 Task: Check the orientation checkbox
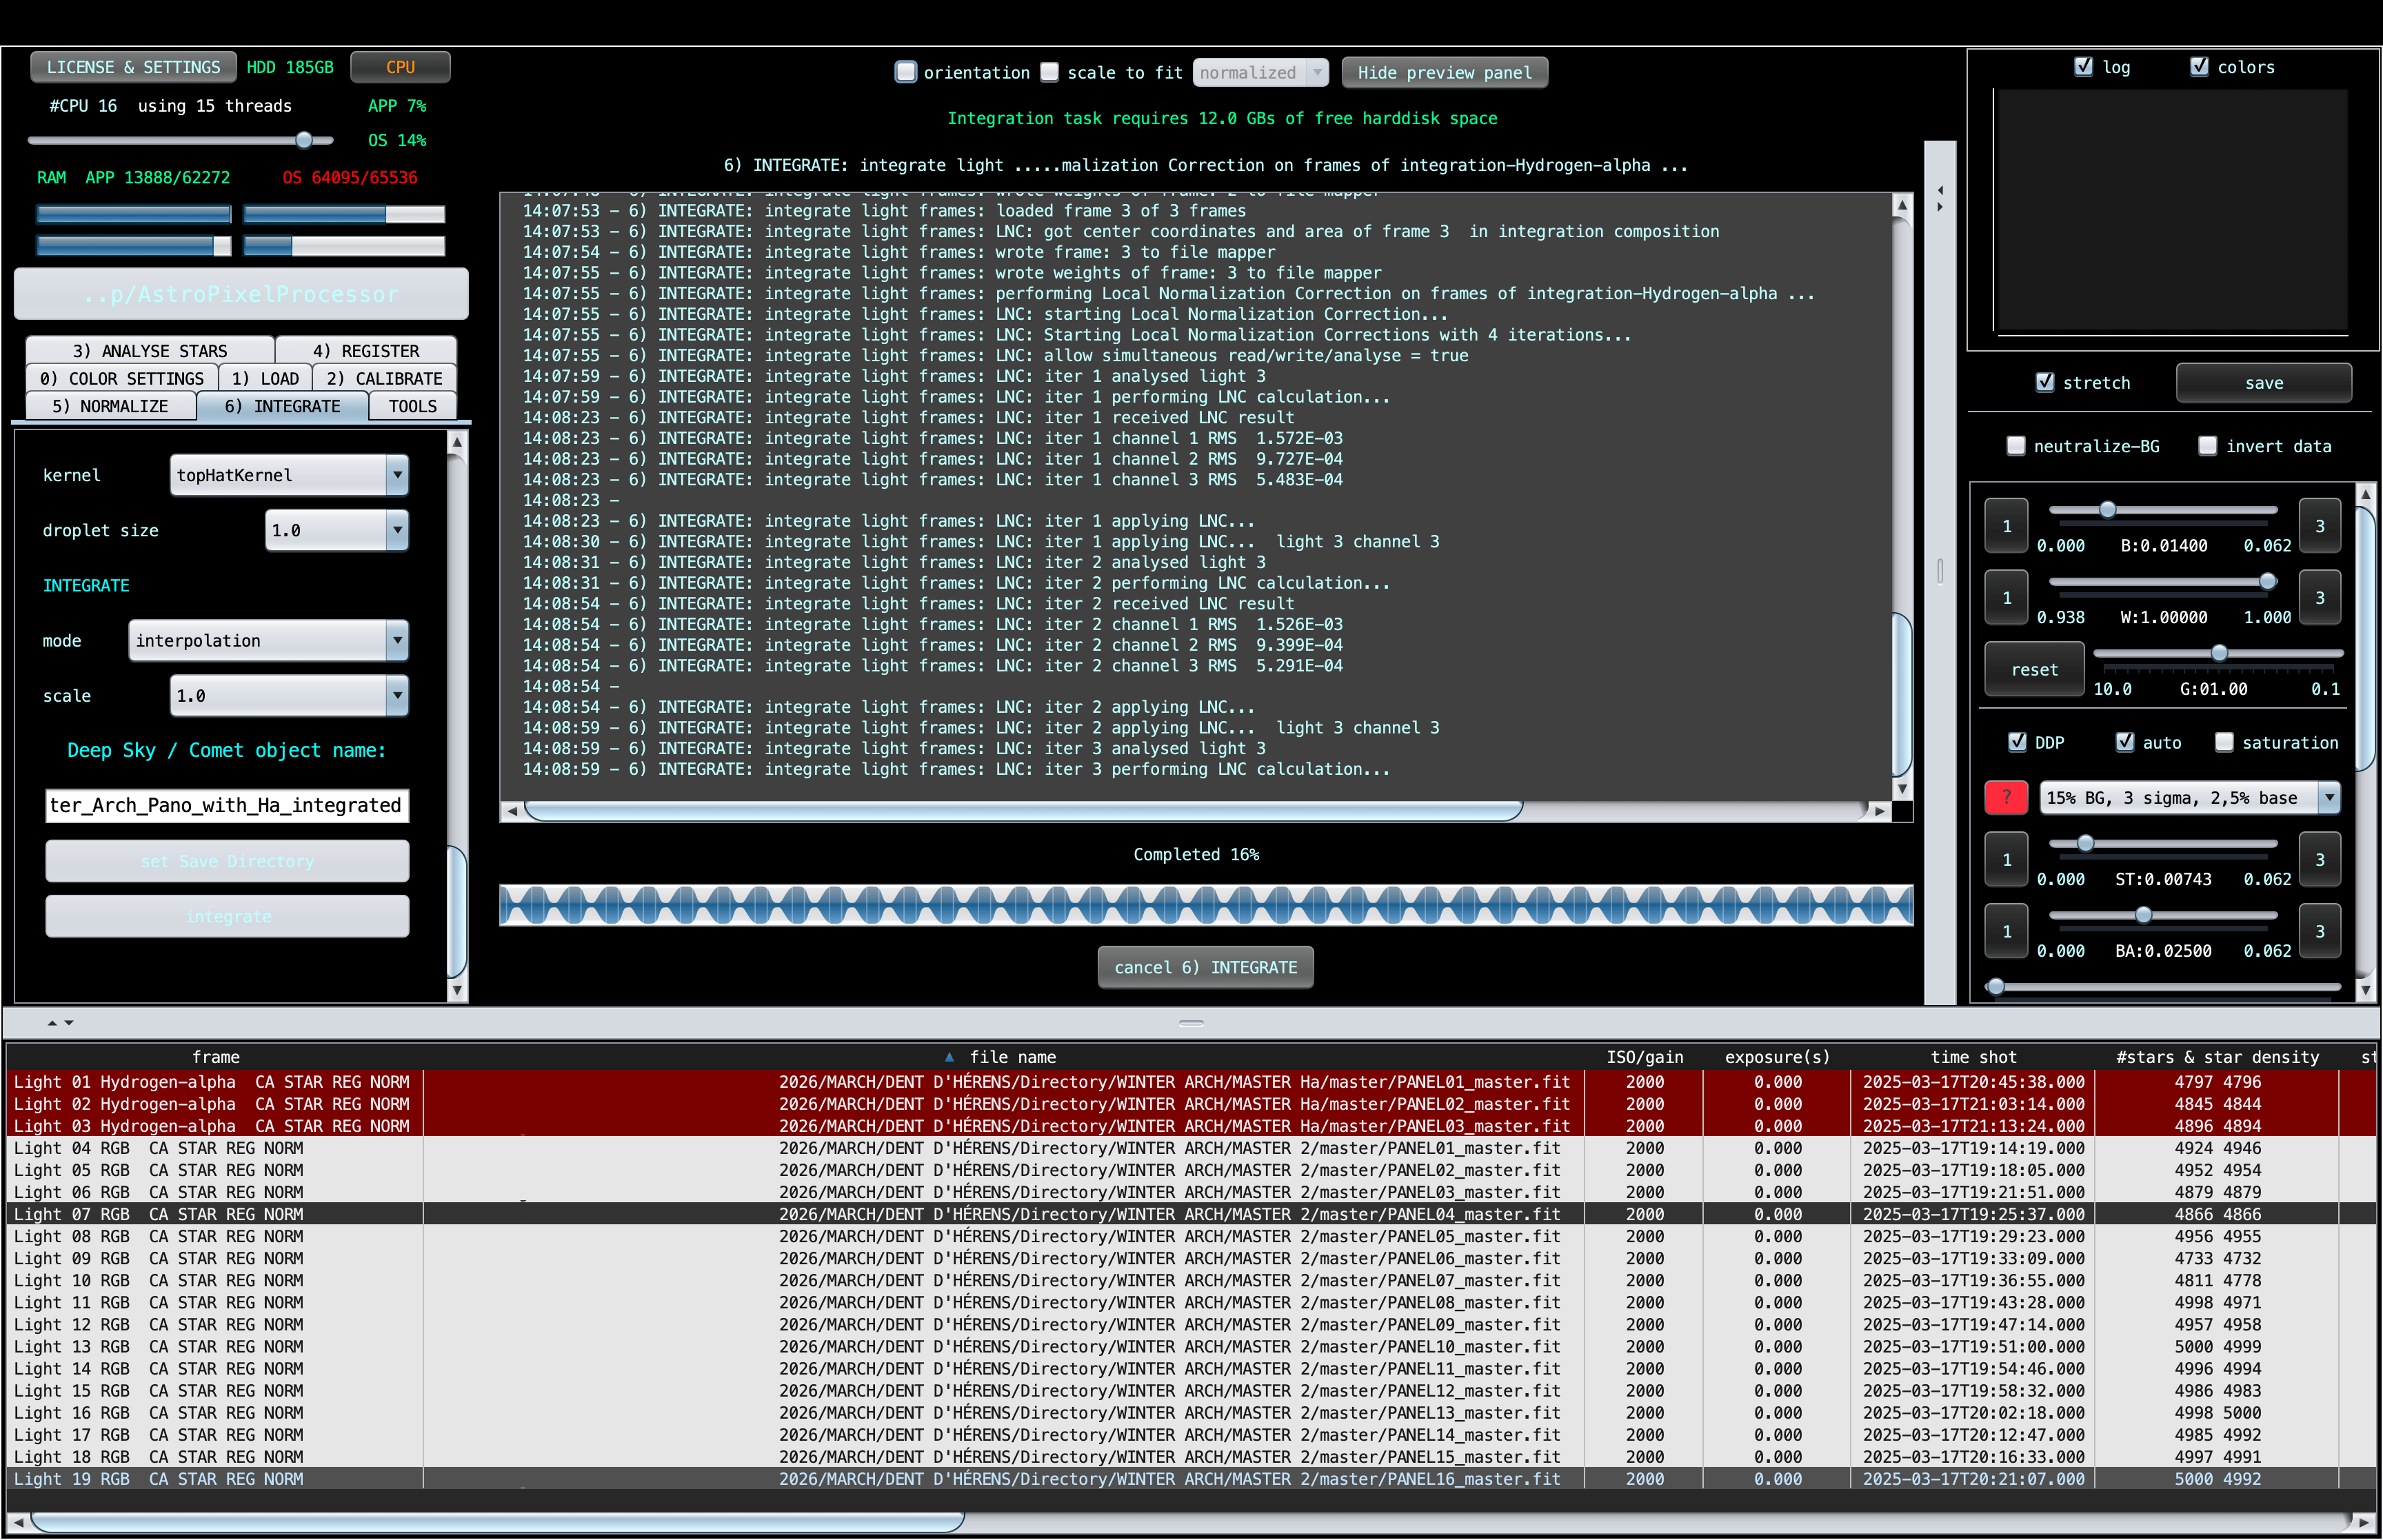906,72
